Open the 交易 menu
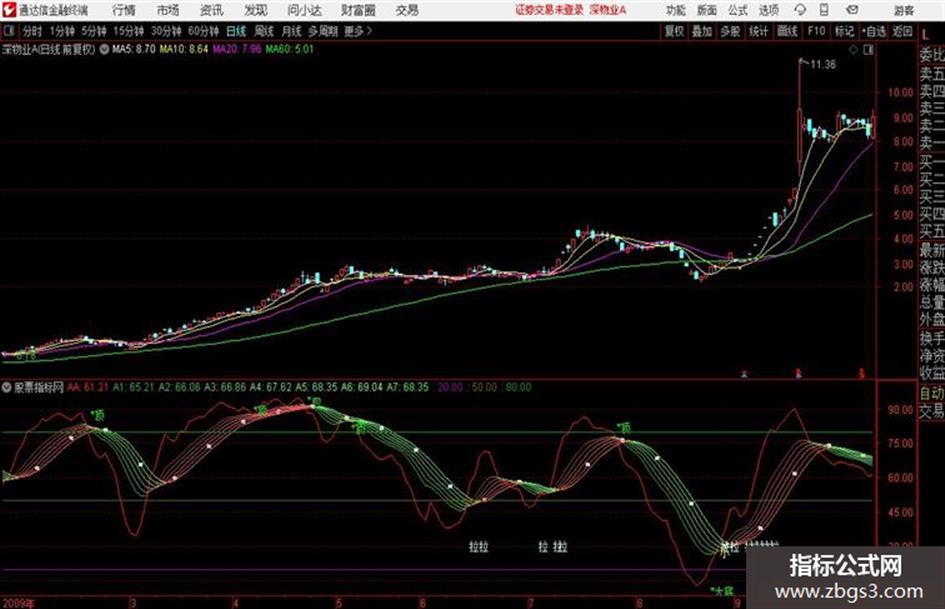945x609 pixels. pyautogui.click(x=407, y=10)
